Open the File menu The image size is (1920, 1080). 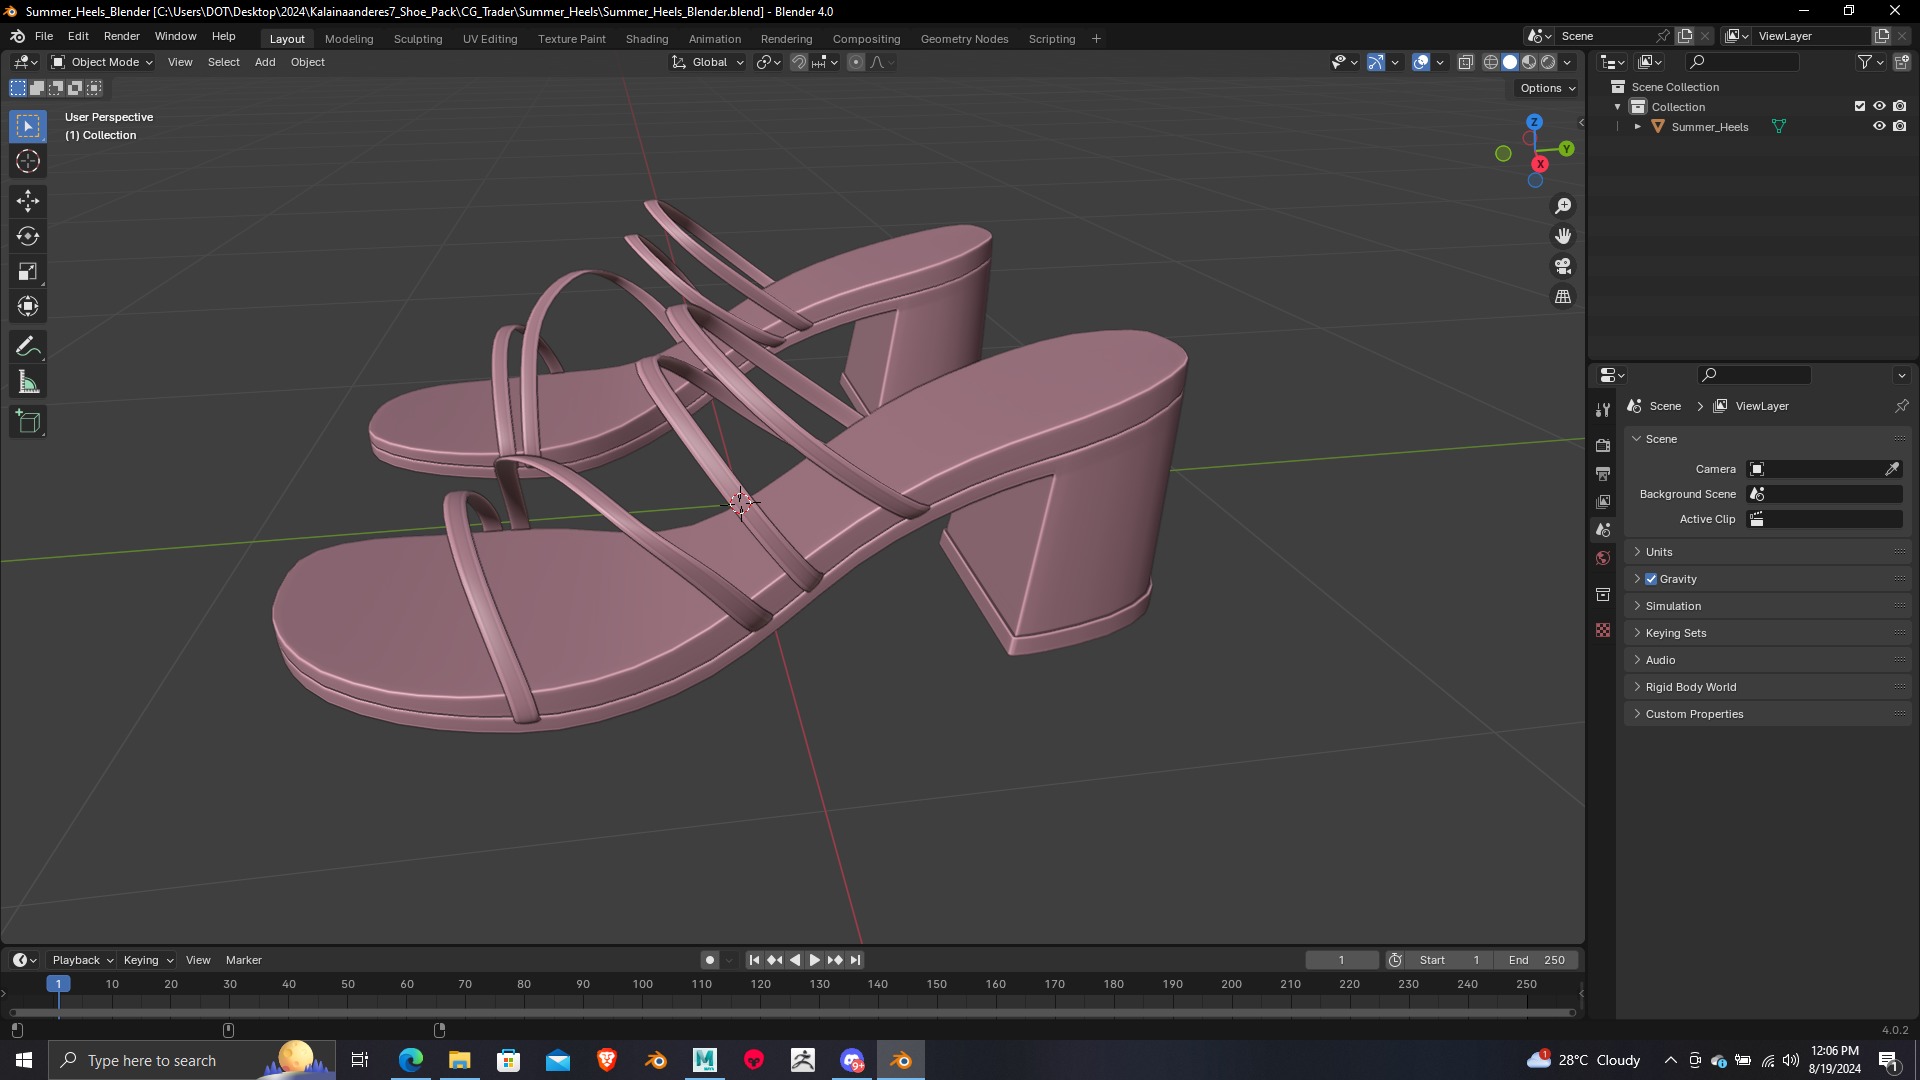(44, 36)
